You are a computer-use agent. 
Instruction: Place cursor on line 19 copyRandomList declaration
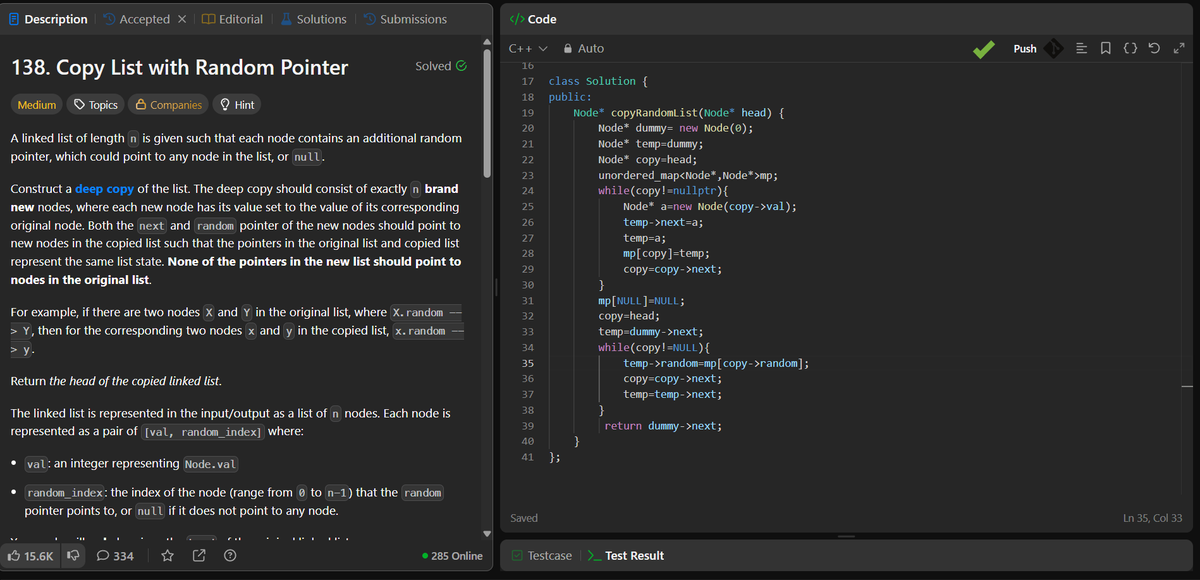point(677,112)
